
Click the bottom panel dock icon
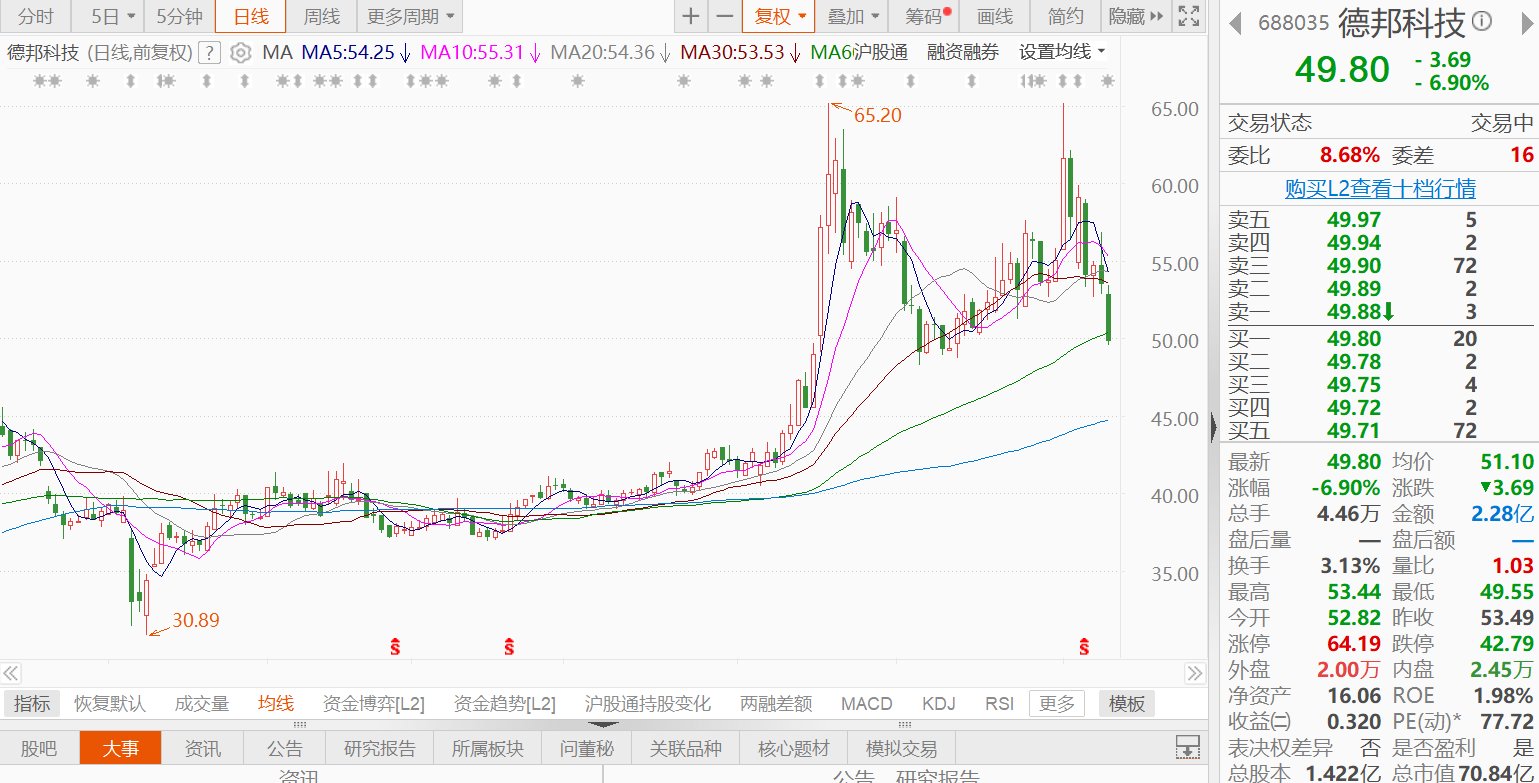click(1187, 747)
